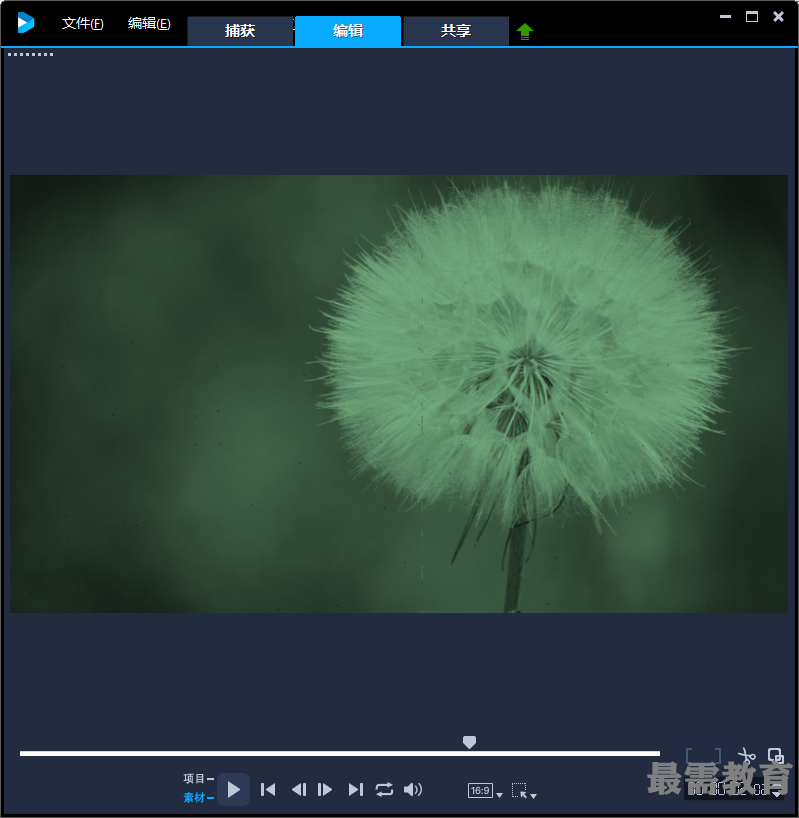Step forward one frame
The height and width of the screenshot is (818, 799).
tap(325, 789)
